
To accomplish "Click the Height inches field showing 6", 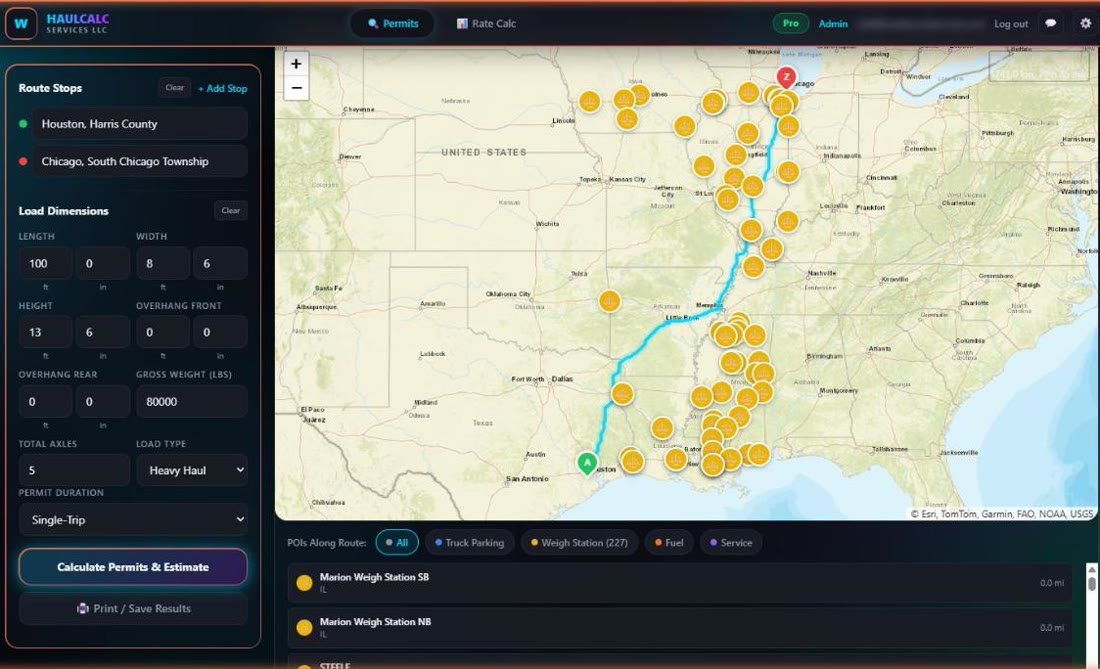I will pos(102,332).
